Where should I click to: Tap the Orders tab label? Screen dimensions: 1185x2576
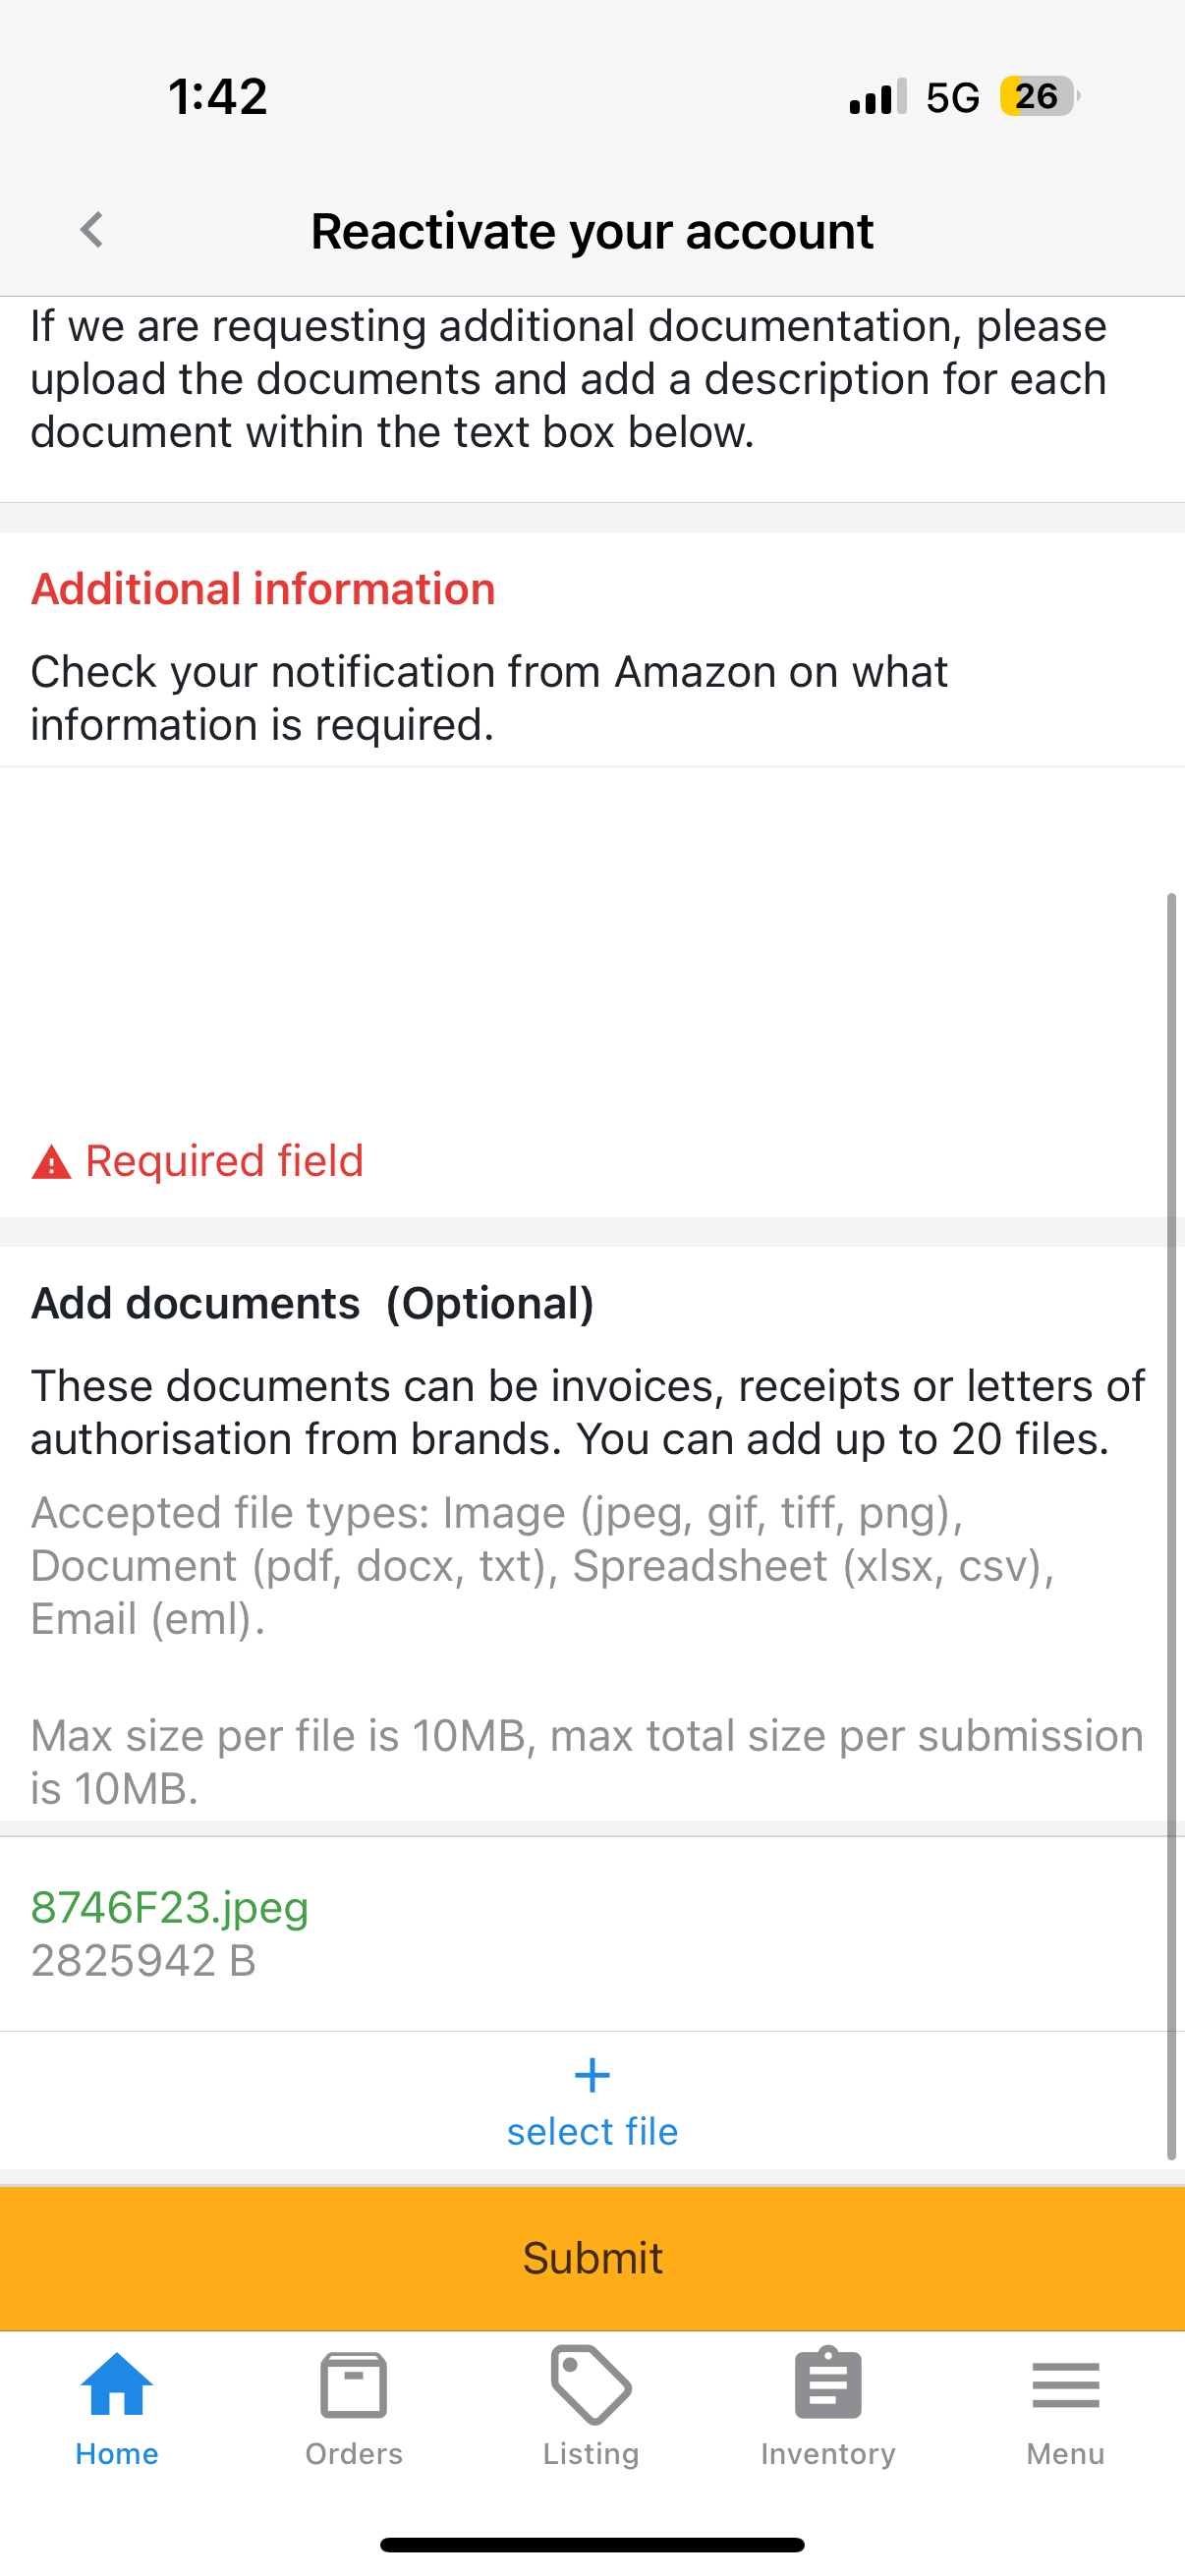[x=354, y=2454]
